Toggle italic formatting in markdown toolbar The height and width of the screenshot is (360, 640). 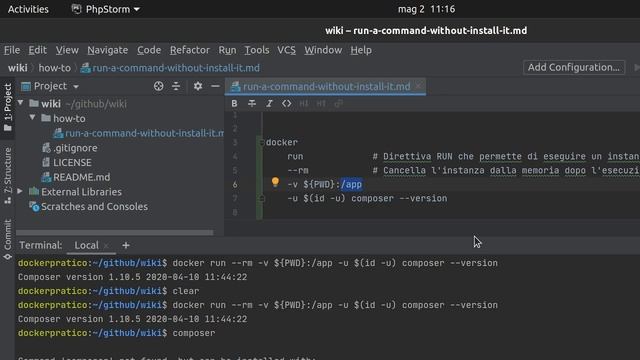[269, 104]
